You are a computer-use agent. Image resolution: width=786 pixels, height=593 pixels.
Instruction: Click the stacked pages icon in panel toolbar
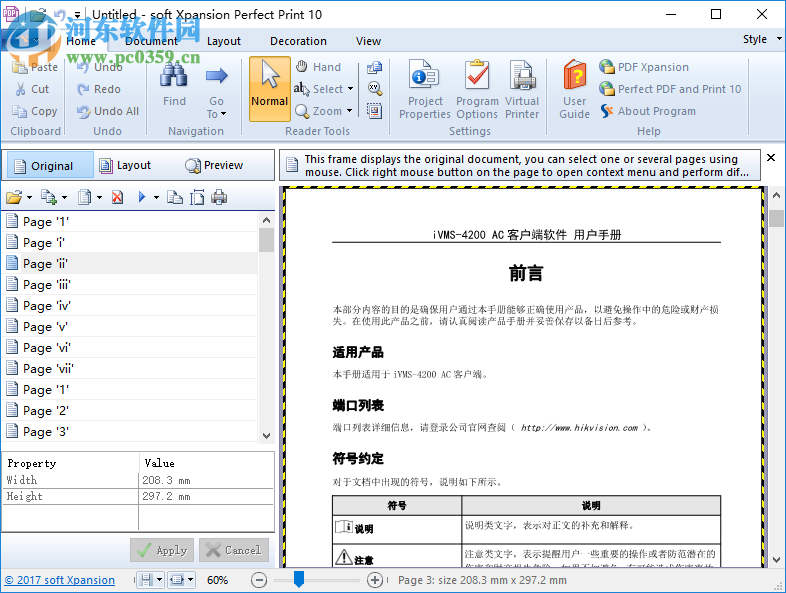(85, 197)
